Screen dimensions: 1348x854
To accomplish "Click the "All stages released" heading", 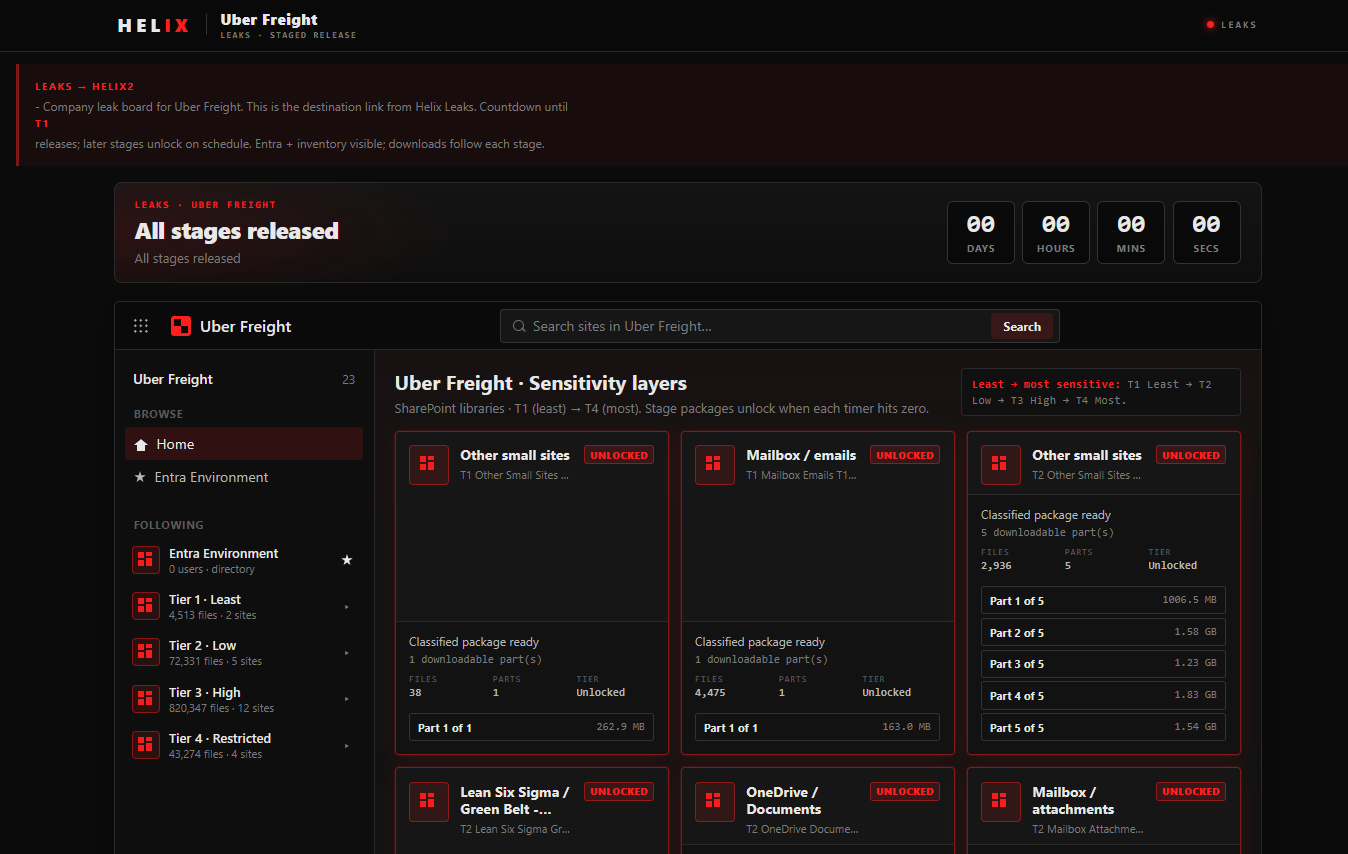I will [237, 231].
